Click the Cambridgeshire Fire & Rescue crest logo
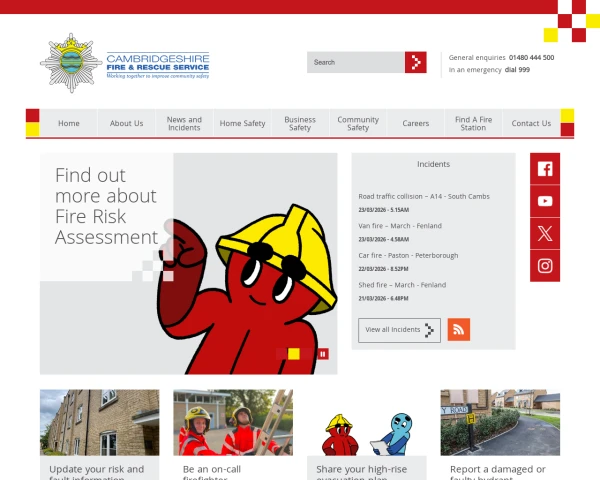 [125, 63]
